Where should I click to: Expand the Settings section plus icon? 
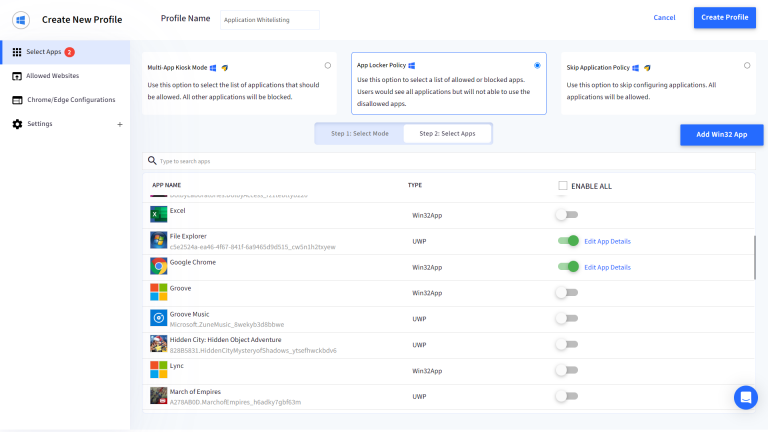click(x=120, y=124)
